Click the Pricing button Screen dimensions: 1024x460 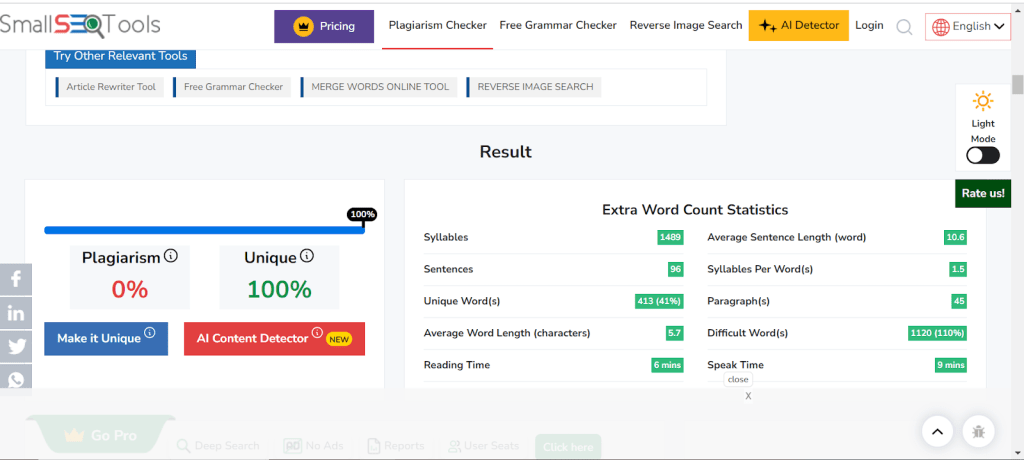tap(324, 26)
